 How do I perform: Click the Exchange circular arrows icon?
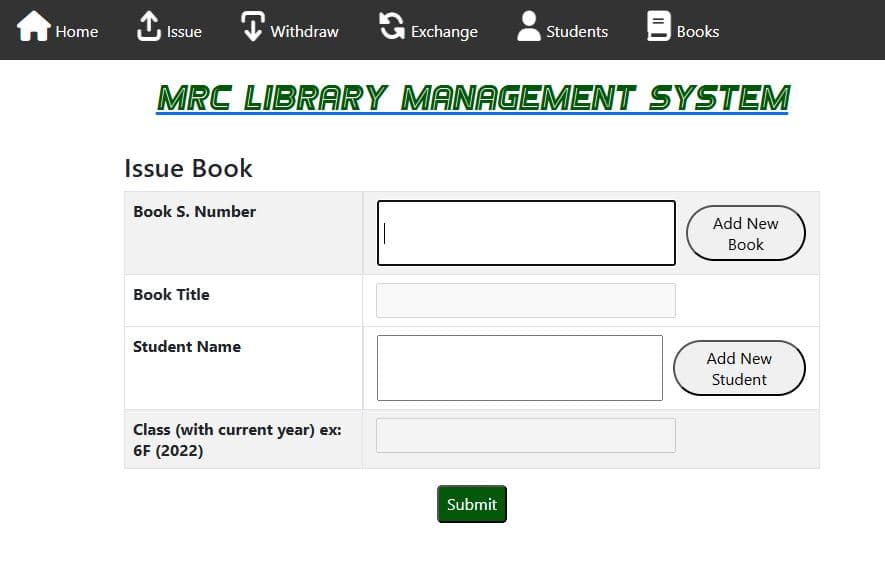392,26
